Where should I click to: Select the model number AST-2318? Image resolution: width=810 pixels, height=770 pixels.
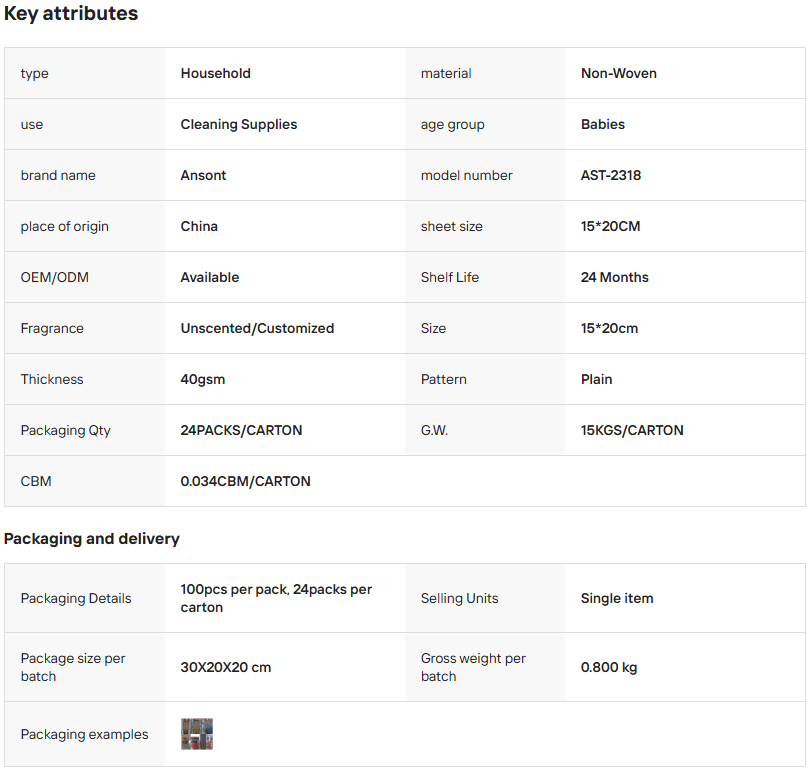tap(610, 175)
